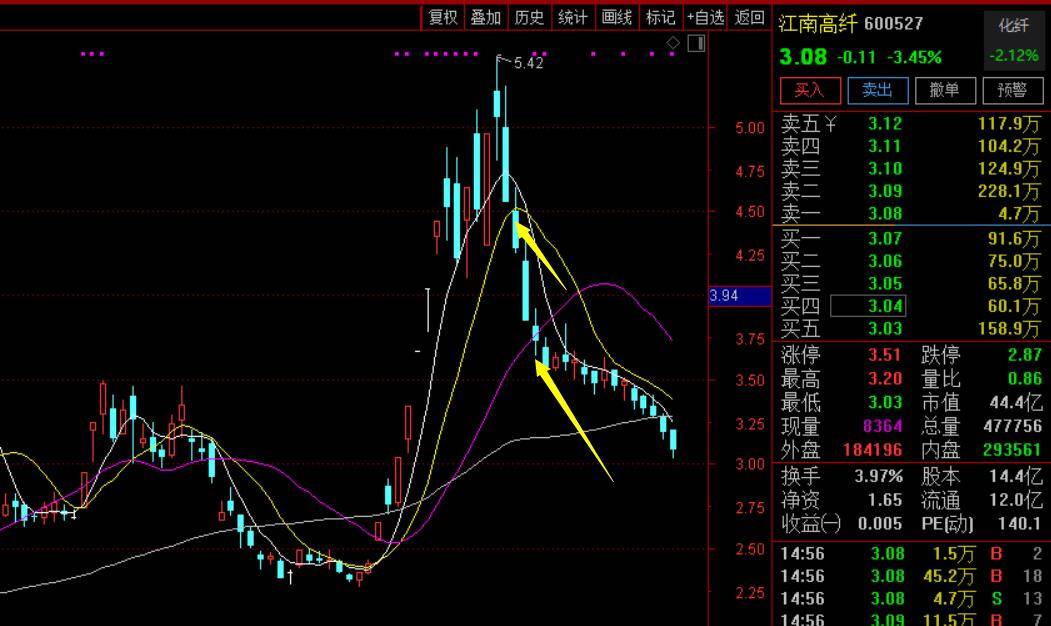Select the 14:56 trade row with 45.2万
1051x626 pixels.
coord(912,576)
